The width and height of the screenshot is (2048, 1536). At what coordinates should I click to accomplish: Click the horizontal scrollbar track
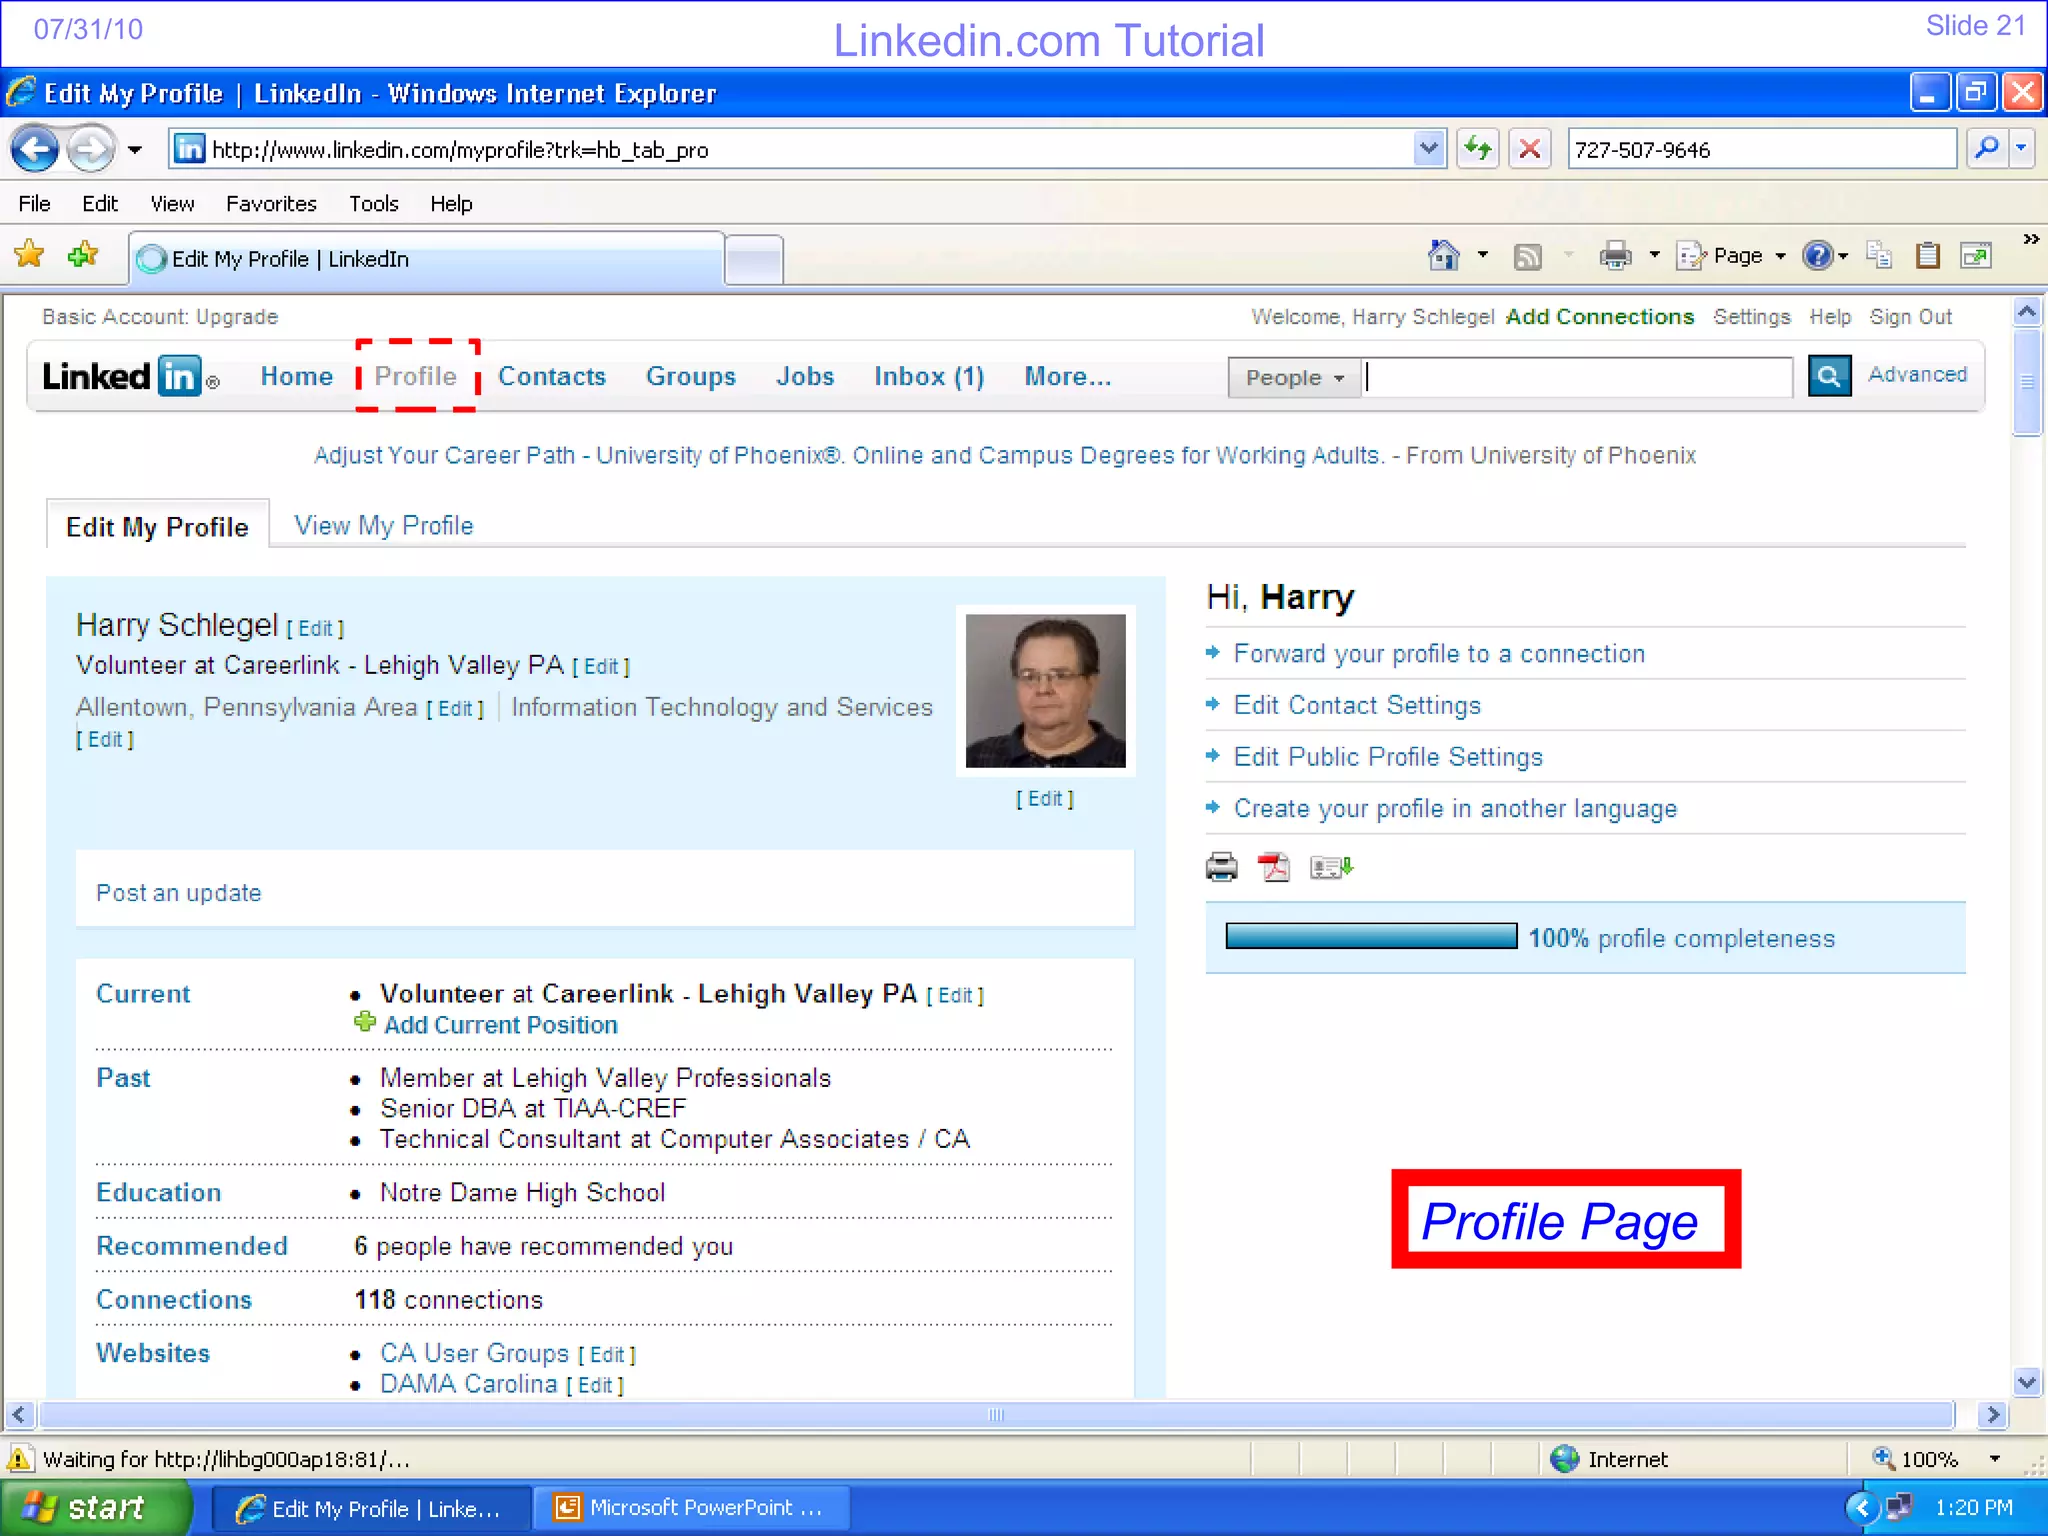pyautogui.click(x=995, y=1414)
